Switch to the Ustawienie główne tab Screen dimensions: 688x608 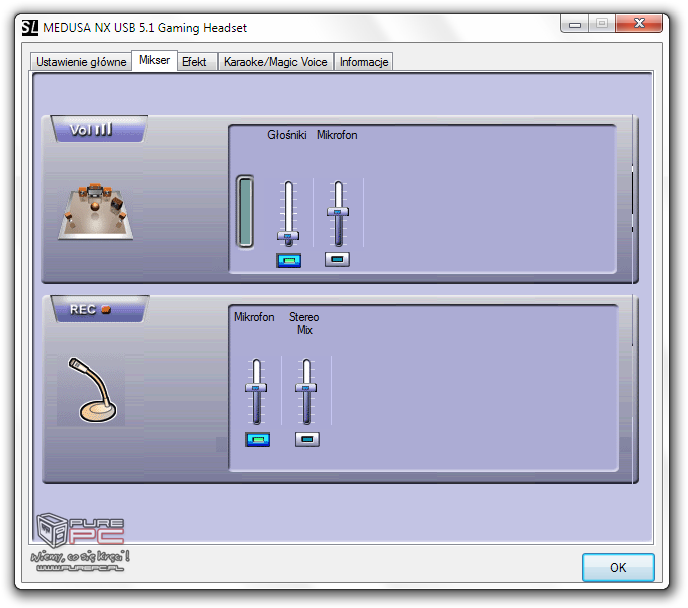pyautogui.click(x=81, y=62)
